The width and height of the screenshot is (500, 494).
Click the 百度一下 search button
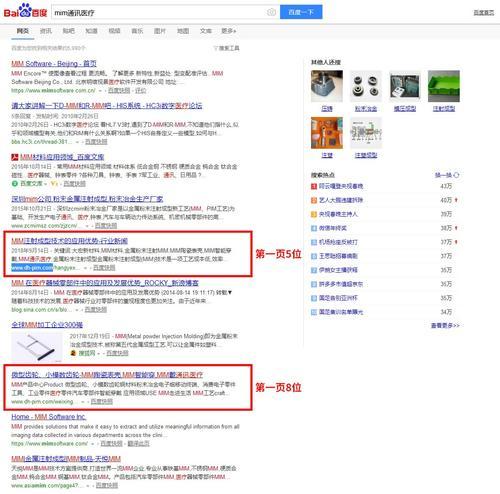(301, 12)
